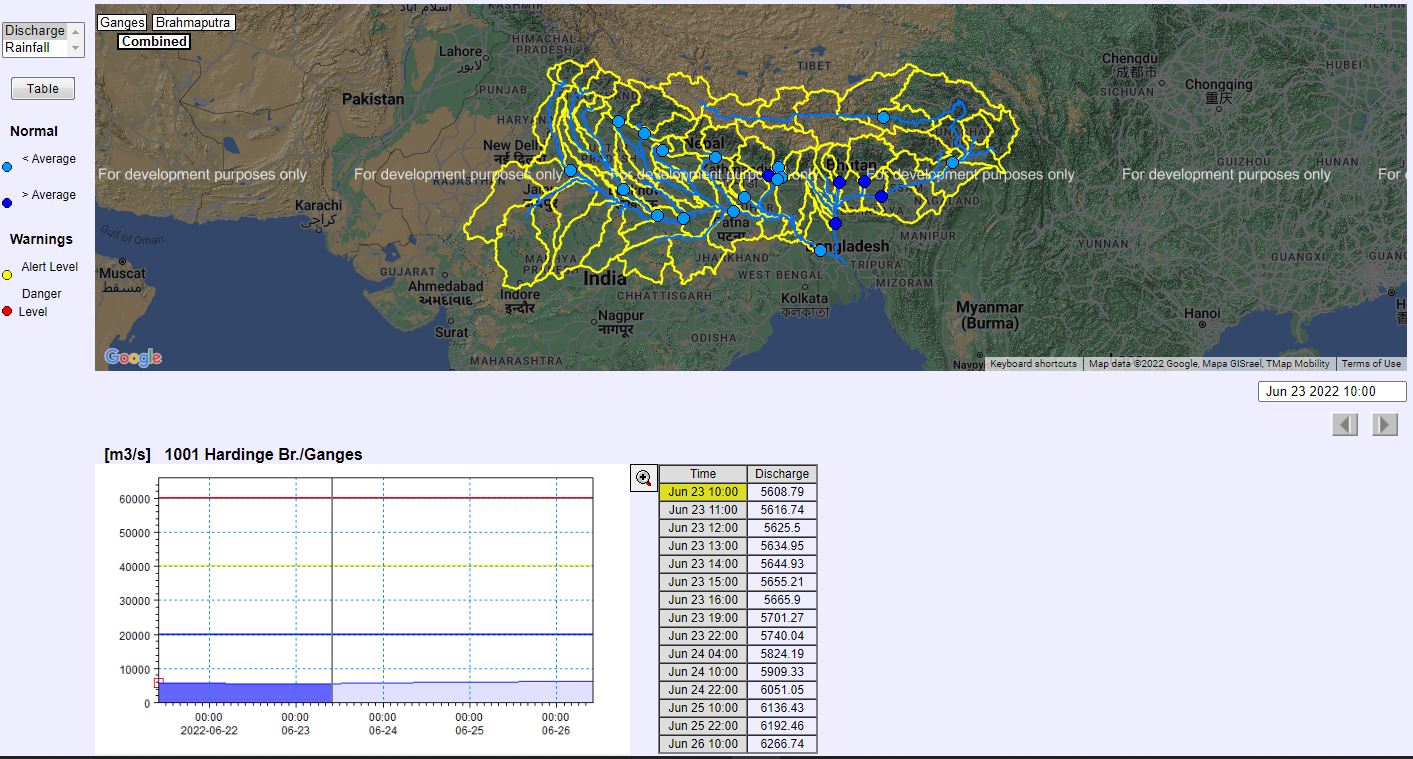This screenshot has height=759, width=1413.
Task: Select the Jun 24 04:00 time cell
Action: tap(703, 654)
